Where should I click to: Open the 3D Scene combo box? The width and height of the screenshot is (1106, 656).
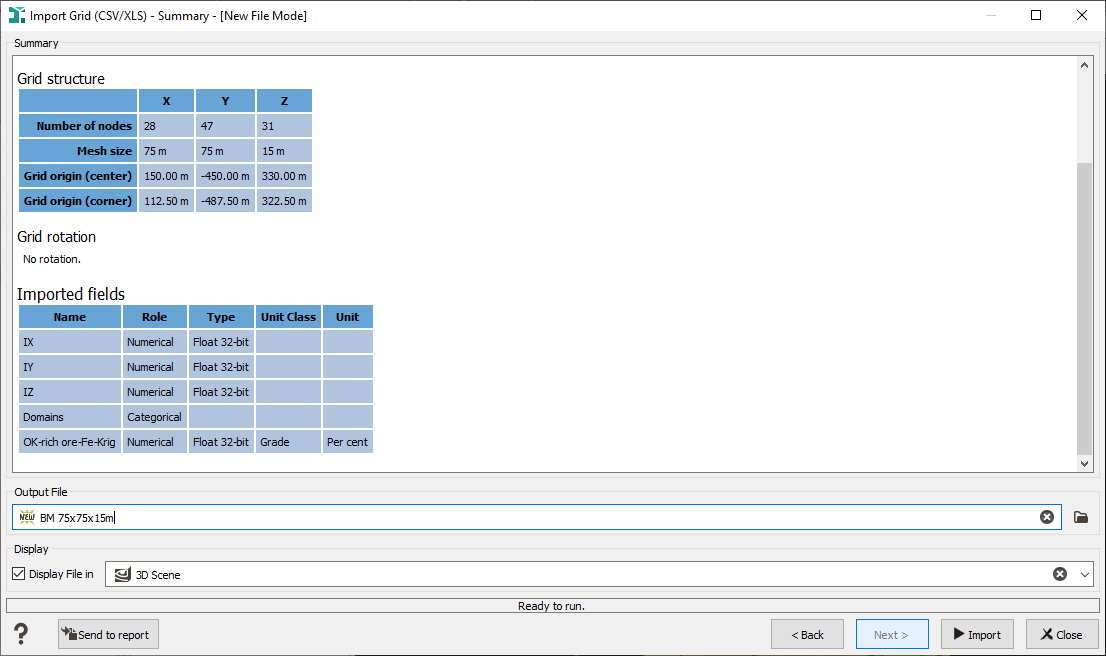coord(599,574)
